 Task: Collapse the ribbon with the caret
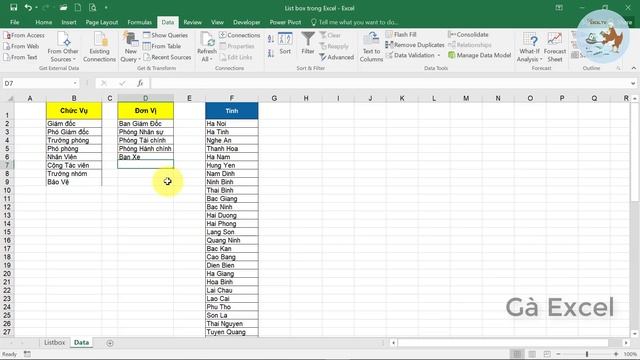pos(633,68)
